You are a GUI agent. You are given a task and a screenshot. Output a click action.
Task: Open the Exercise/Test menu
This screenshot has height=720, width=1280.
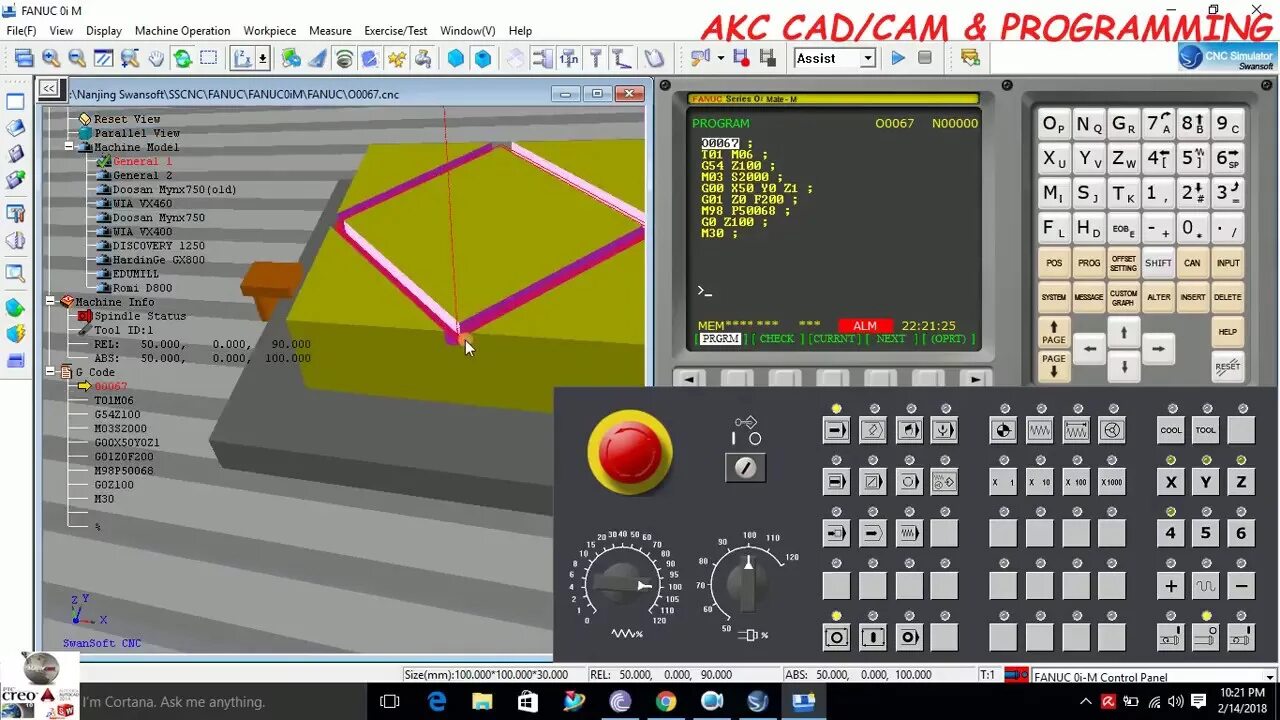[x=395, y=31]
